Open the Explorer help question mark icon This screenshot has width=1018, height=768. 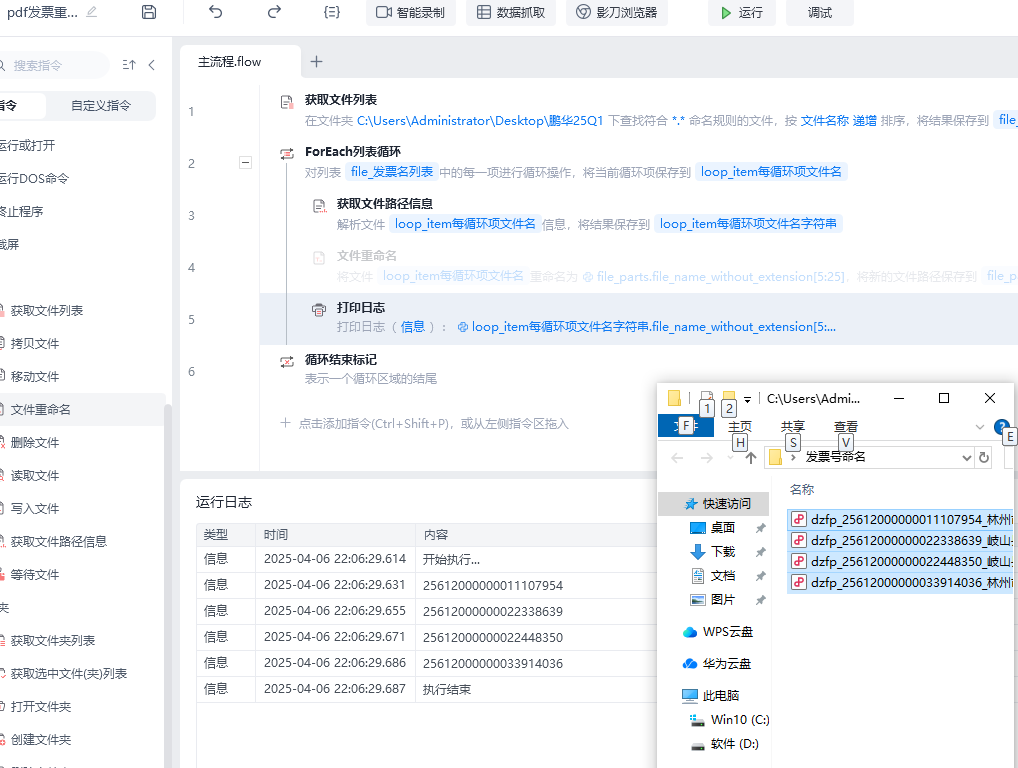pos(1002,427)
